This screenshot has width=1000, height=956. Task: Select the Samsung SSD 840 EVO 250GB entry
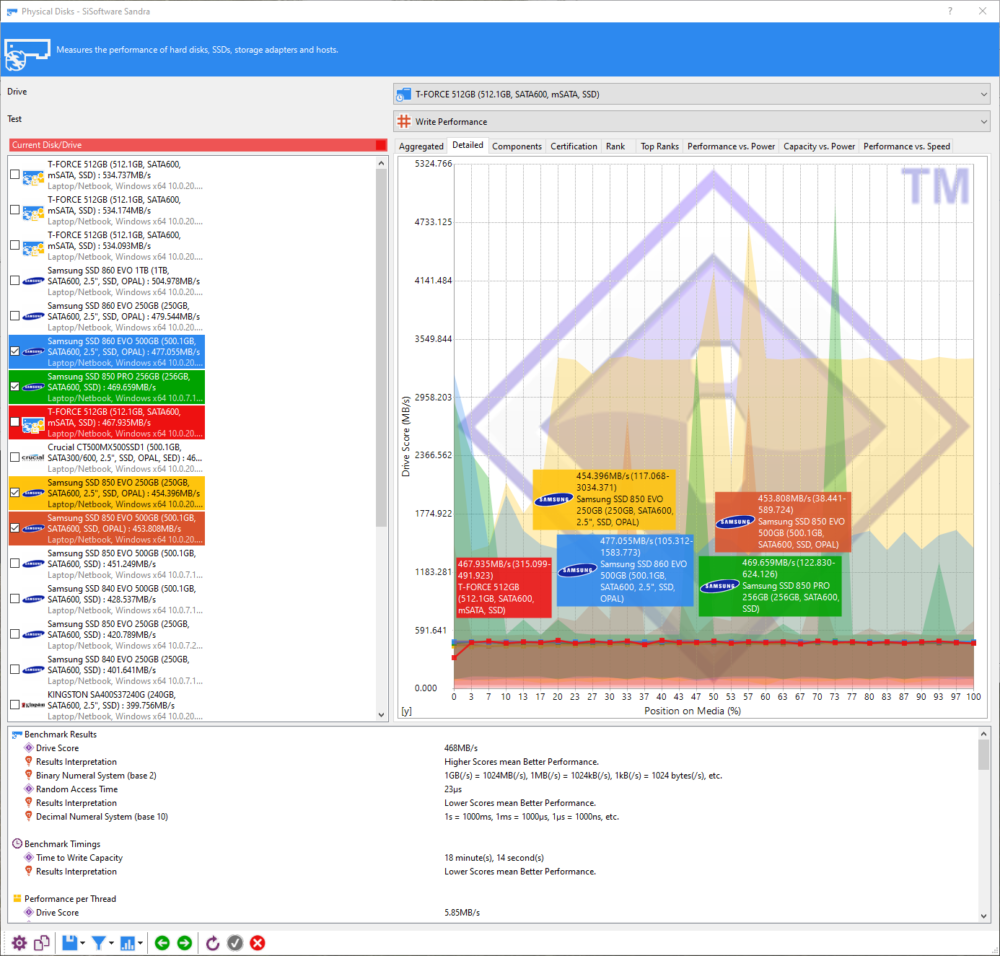point(107,670)
